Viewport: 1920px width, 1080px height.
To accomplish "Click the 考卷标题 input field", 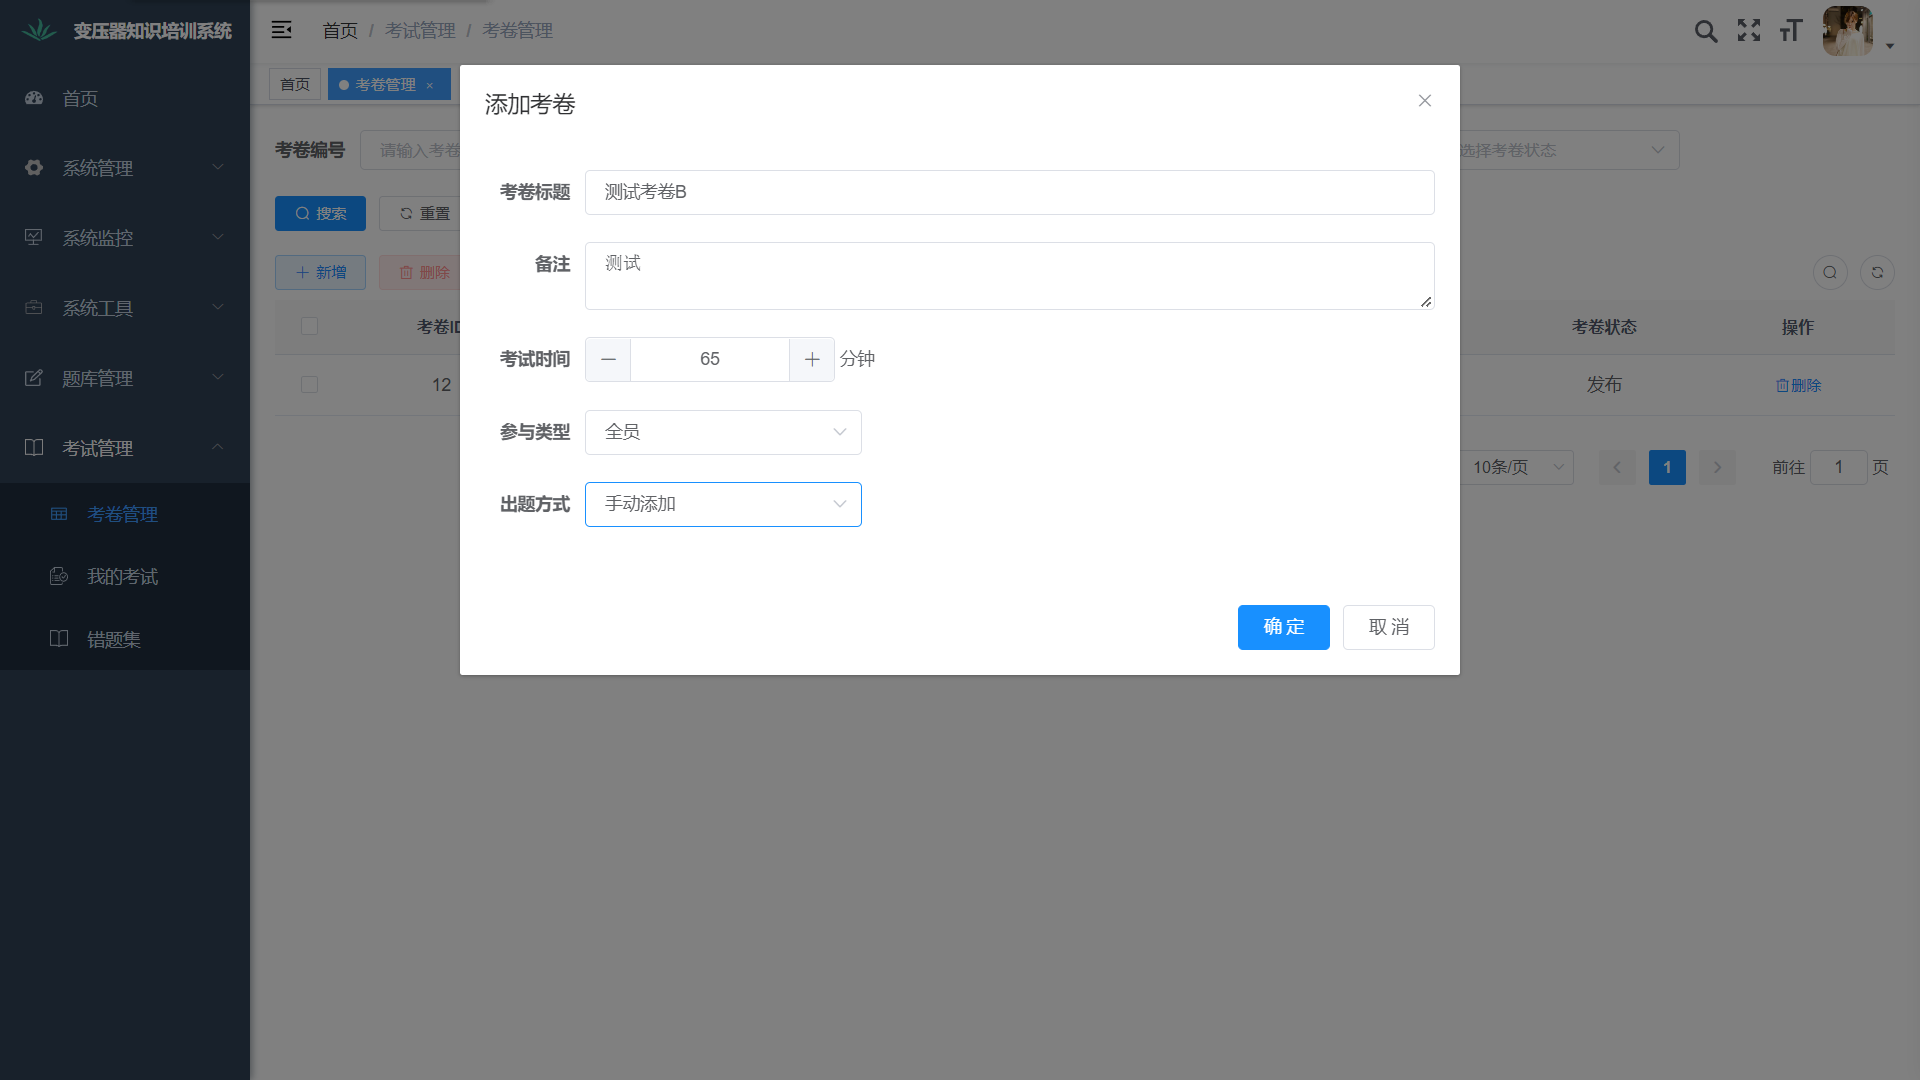I will click(1009, 192).
